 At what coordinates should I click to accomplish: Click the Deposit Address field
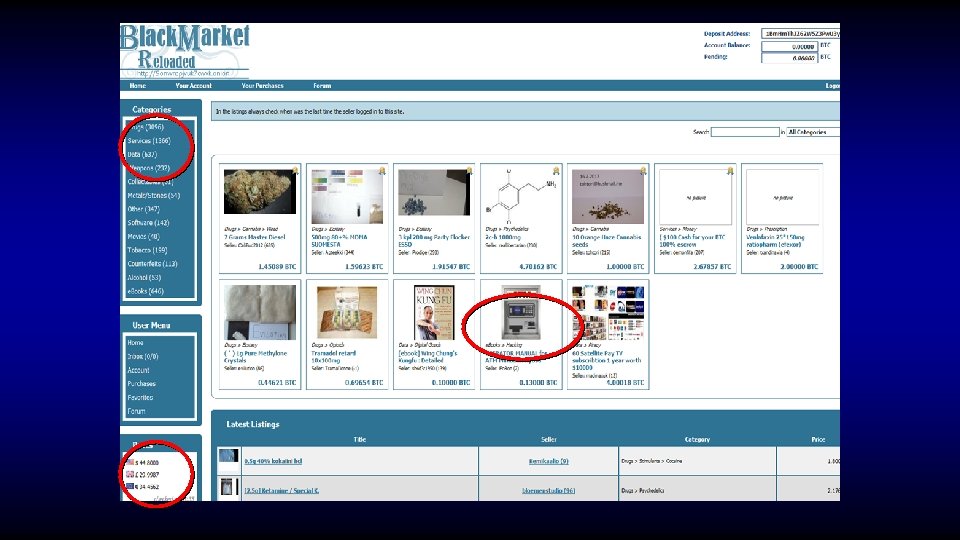coord(800,34)
